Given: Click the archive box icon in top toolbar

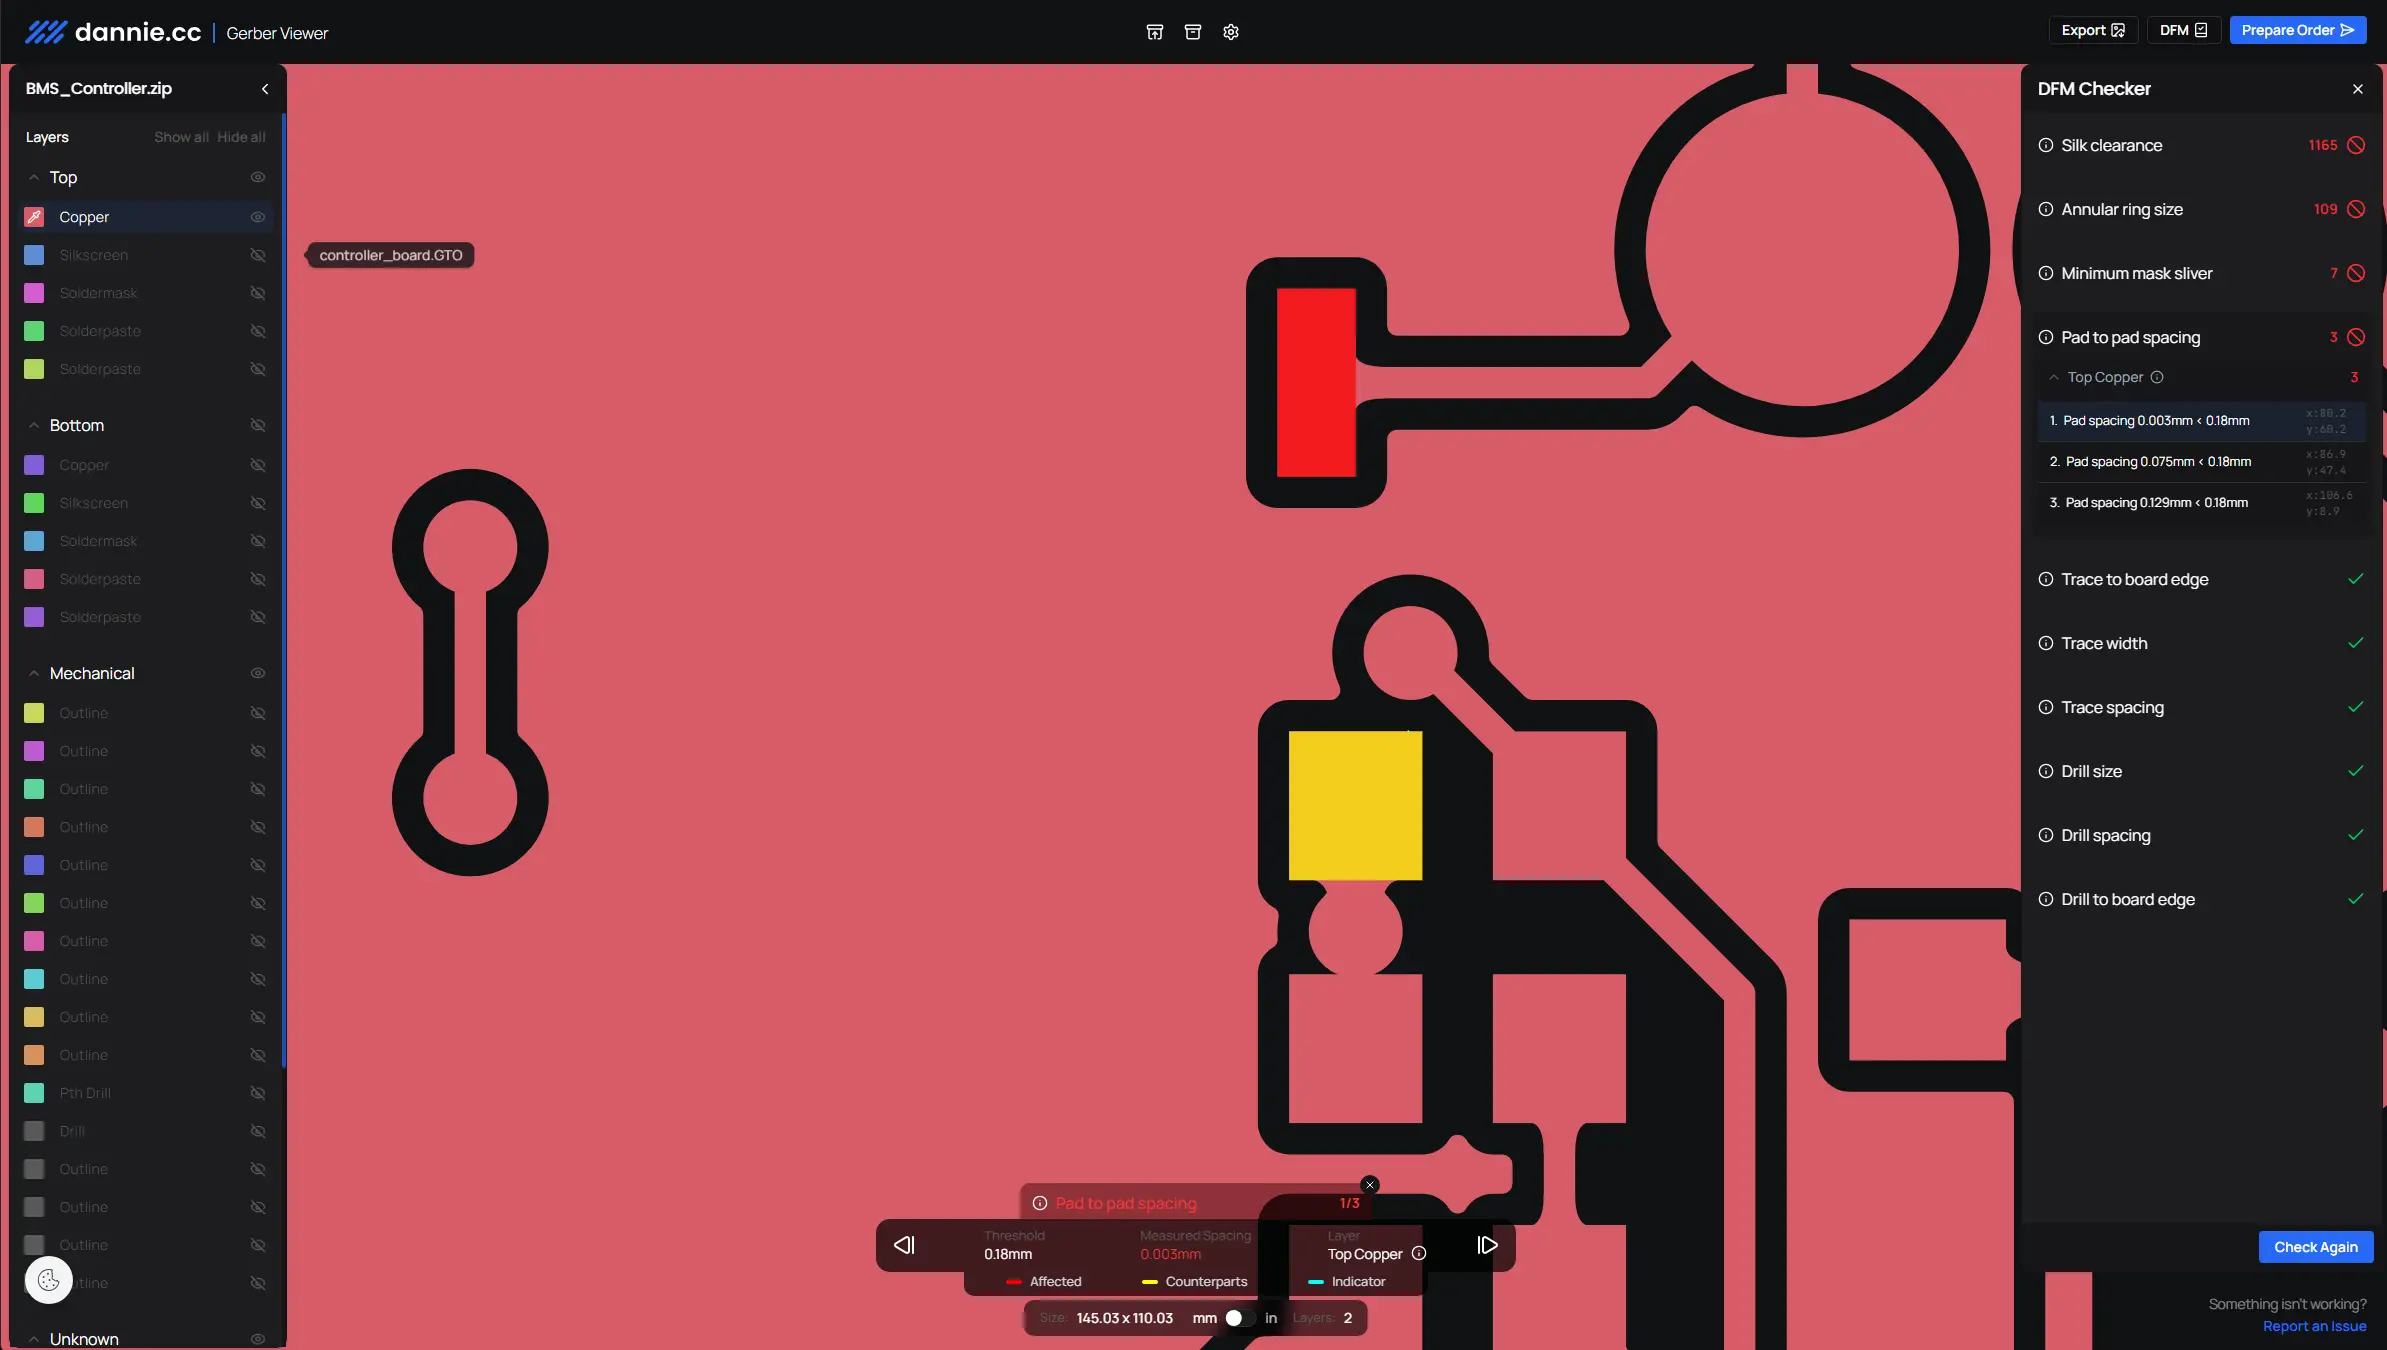Looking at the screenshot, I should 1192,32.
